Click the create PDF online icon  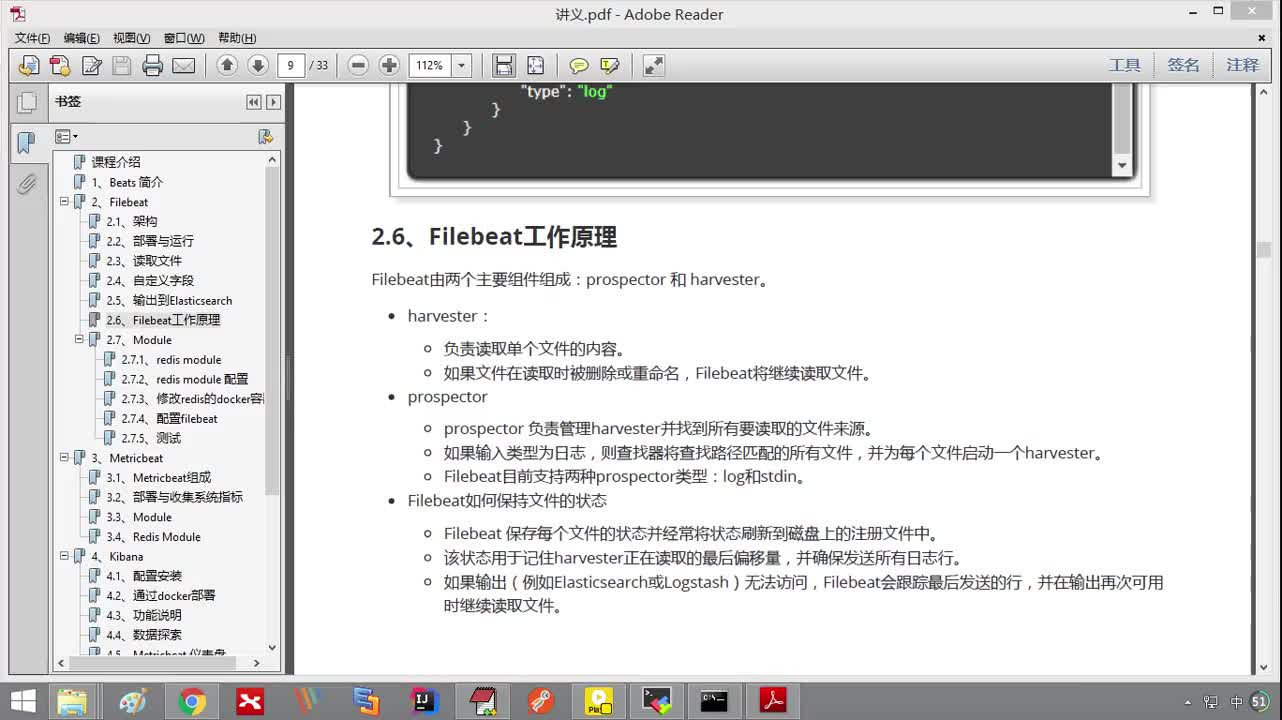pos(29,66)
